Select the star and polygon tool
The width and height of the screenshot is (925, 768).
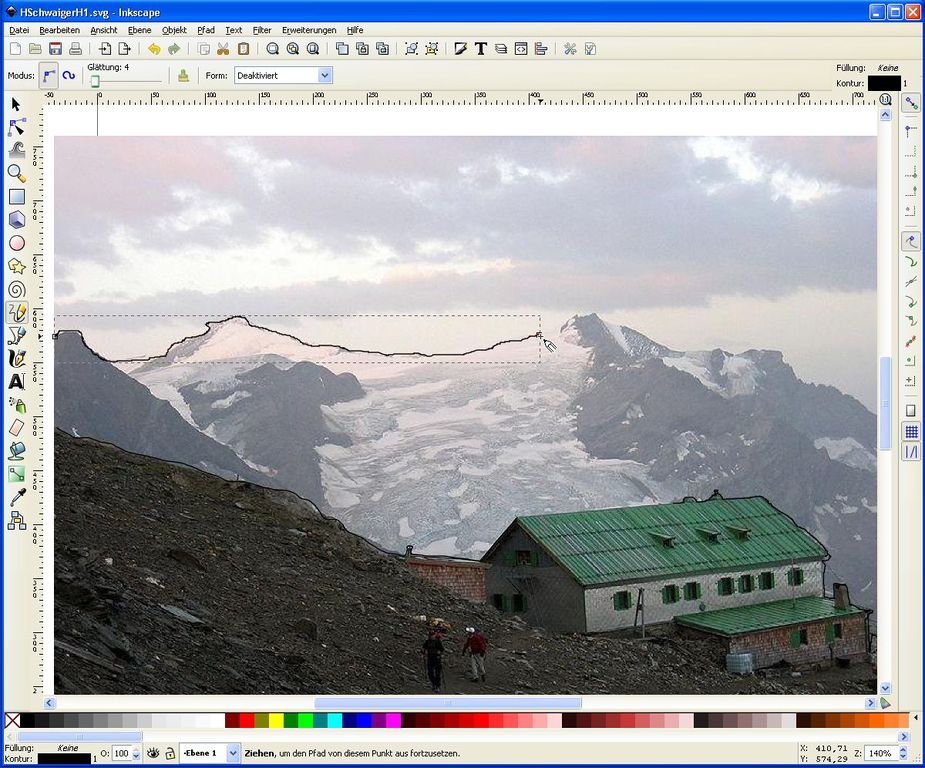click(x=16, y=266)
